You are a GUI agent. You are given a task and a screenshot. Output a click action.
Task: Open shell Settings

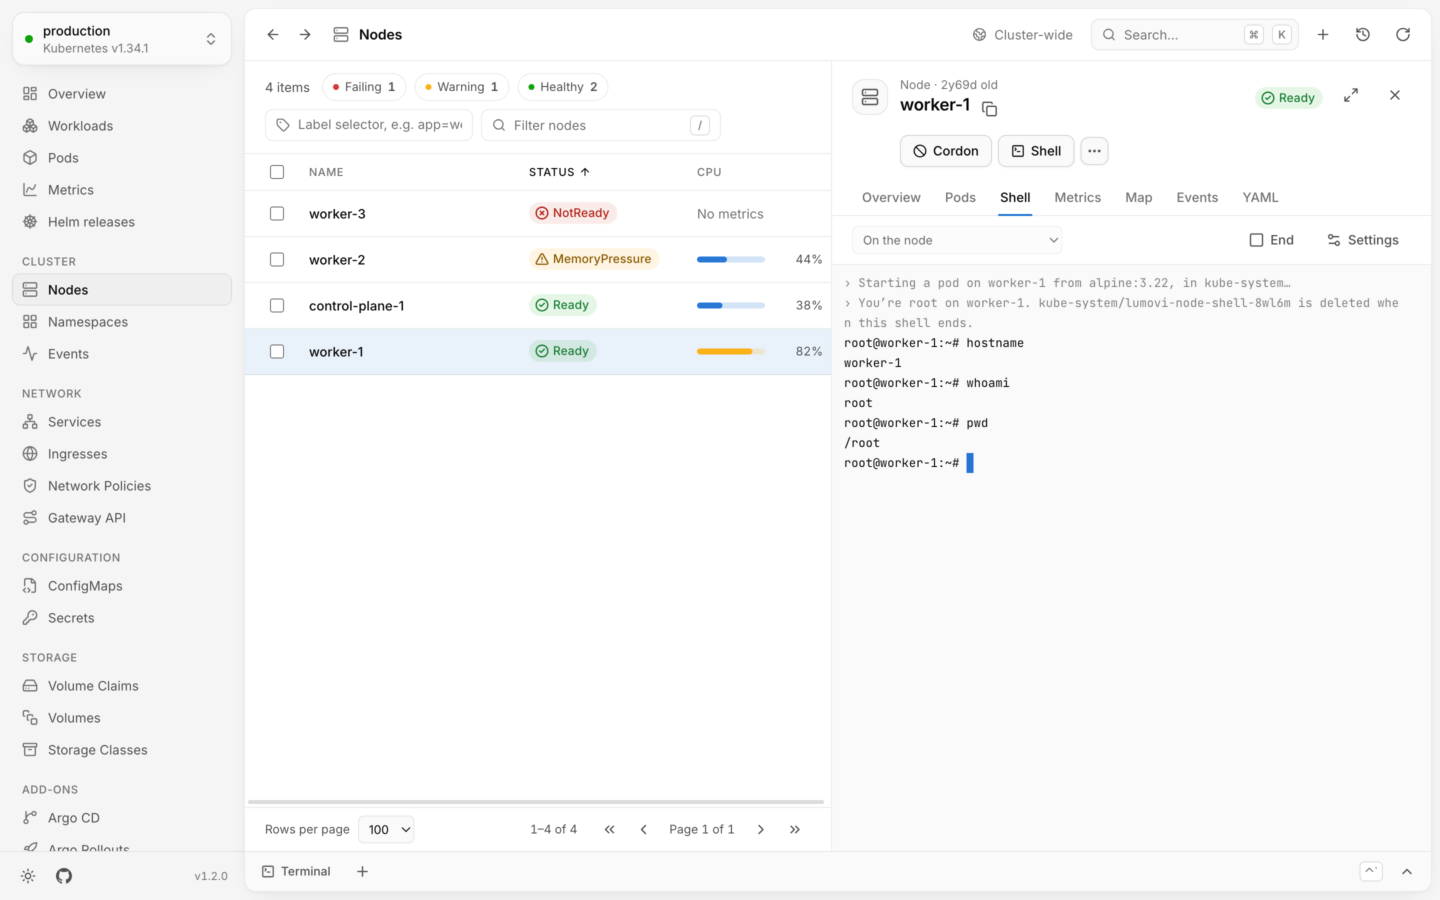point(1363,240)
